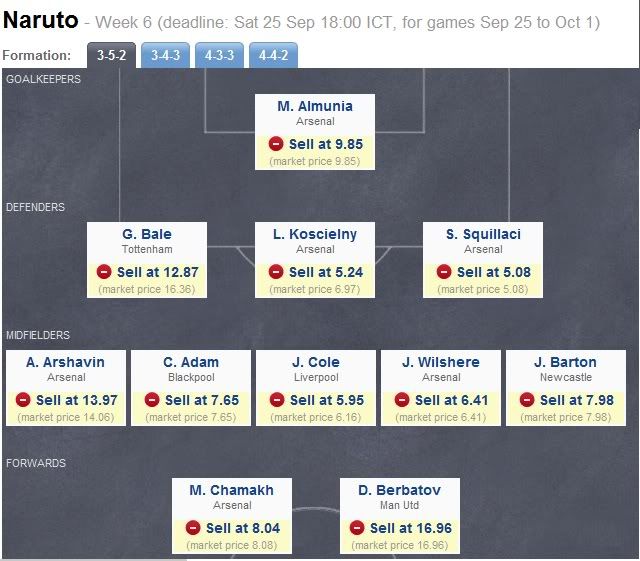Click red minus icon beside M. Almunia

tap(276, 144)
